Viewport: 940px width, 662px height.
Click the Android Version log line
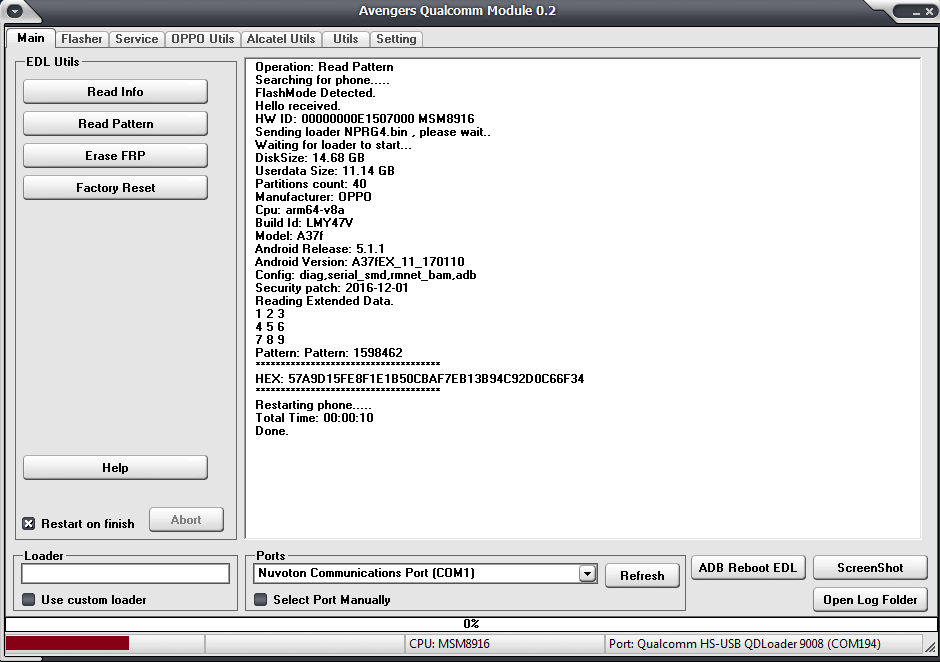click(360, 262)
